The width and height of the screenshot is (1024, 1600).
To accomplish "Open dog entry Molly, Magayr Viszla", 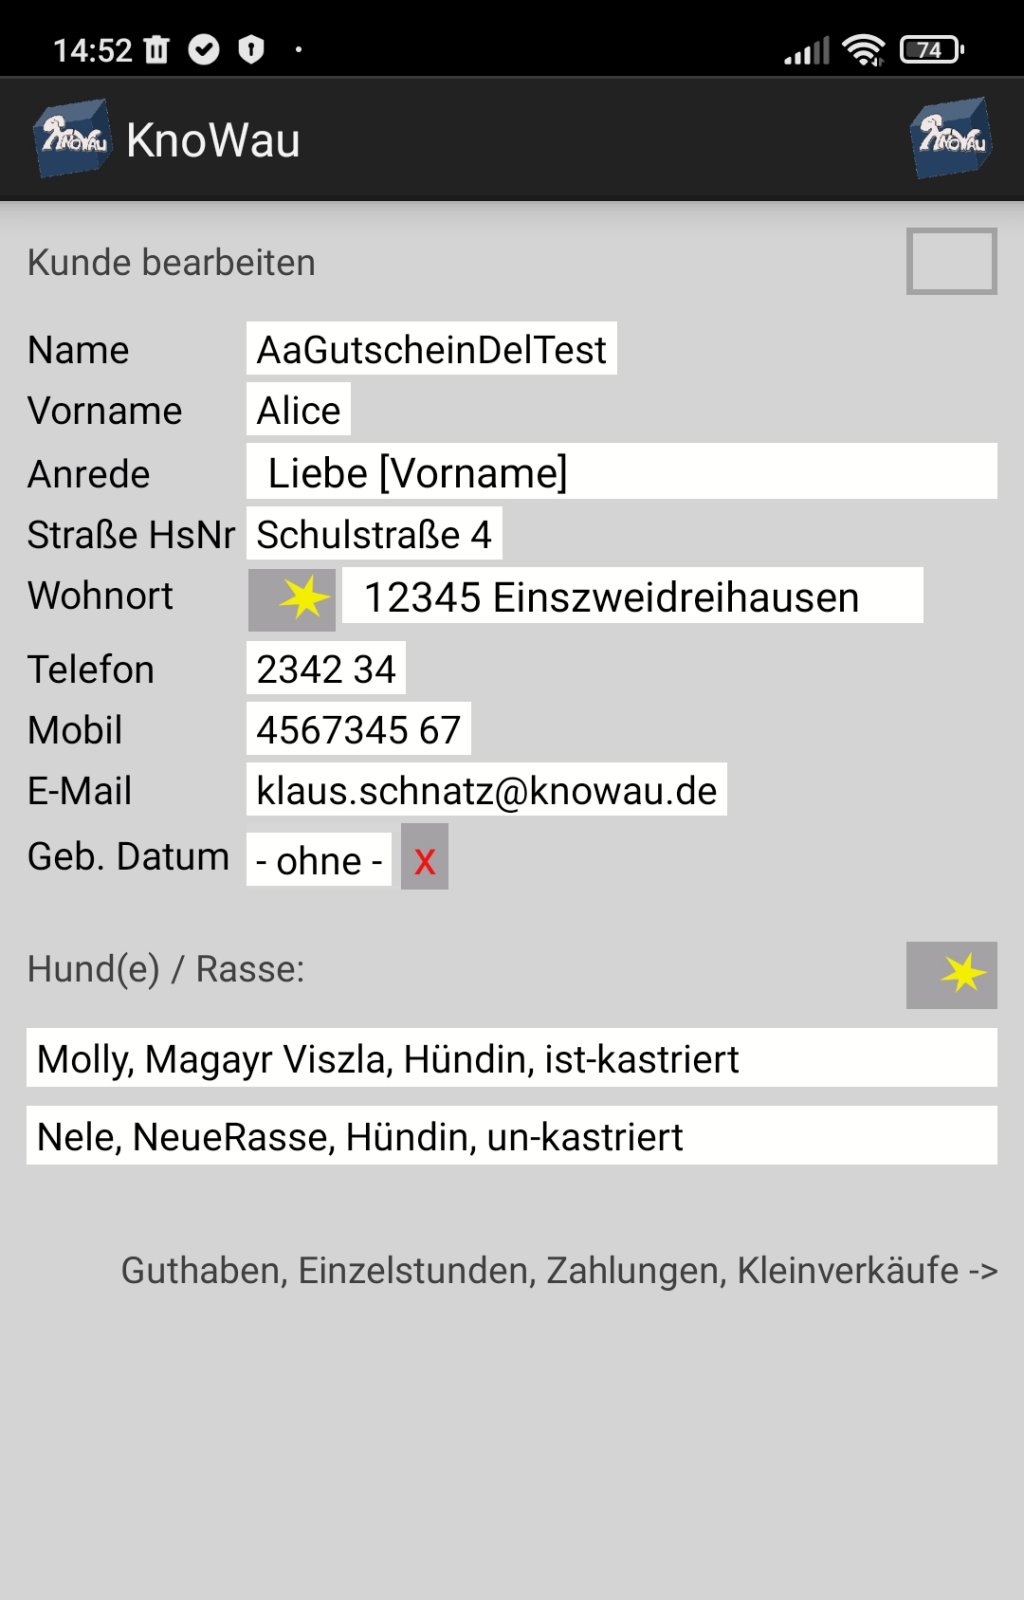I will point(511,1058).
